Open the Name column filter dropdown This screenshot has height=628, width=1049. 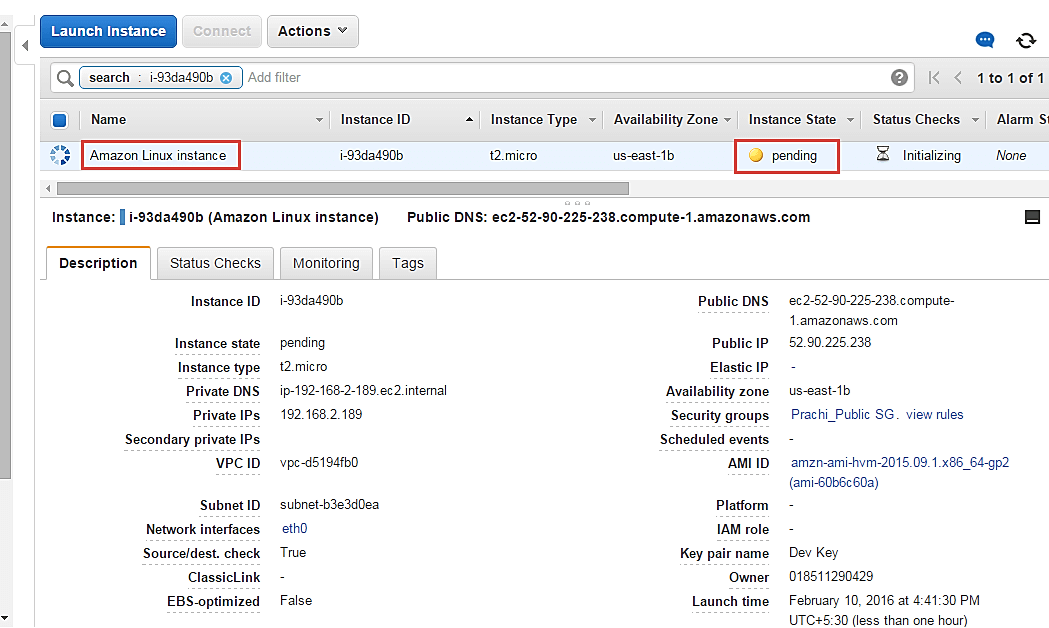click(320, 120)
